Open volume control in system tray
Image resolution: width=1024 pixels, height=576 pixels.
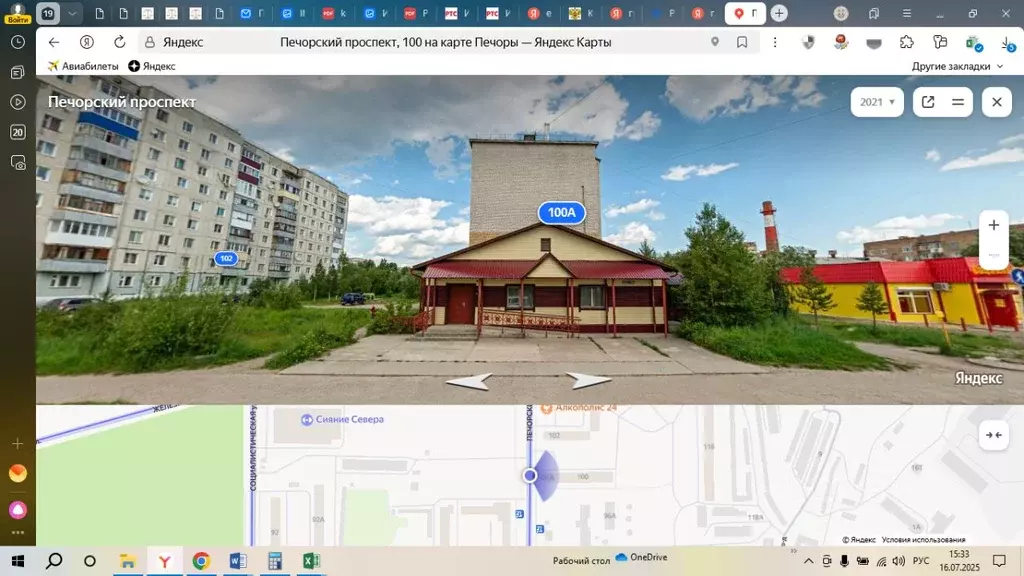click(x=899, y=561)
